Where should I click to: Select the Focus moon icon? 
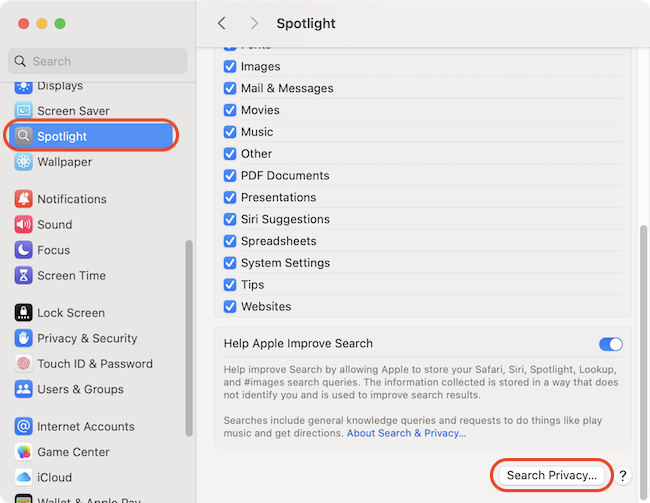pyautogui.click(x=24, y=250)
